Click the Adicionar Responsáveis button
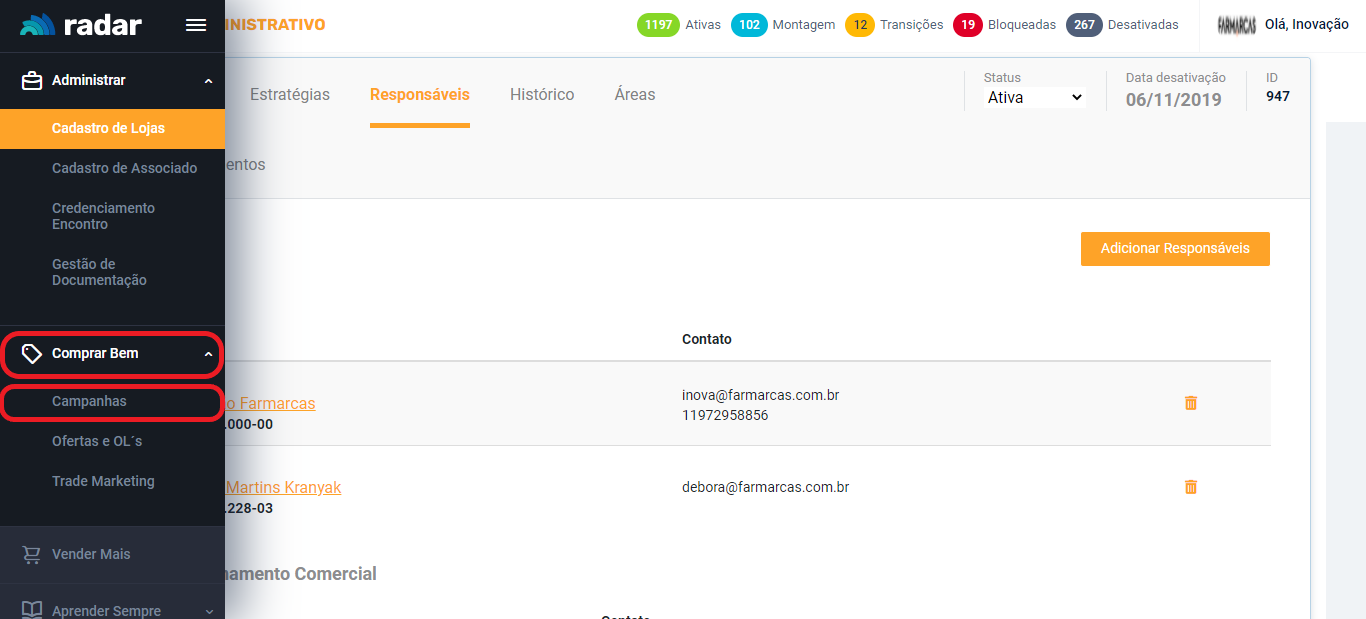The height and width of the screenshot is (619, 1366). coord(1175,249)
